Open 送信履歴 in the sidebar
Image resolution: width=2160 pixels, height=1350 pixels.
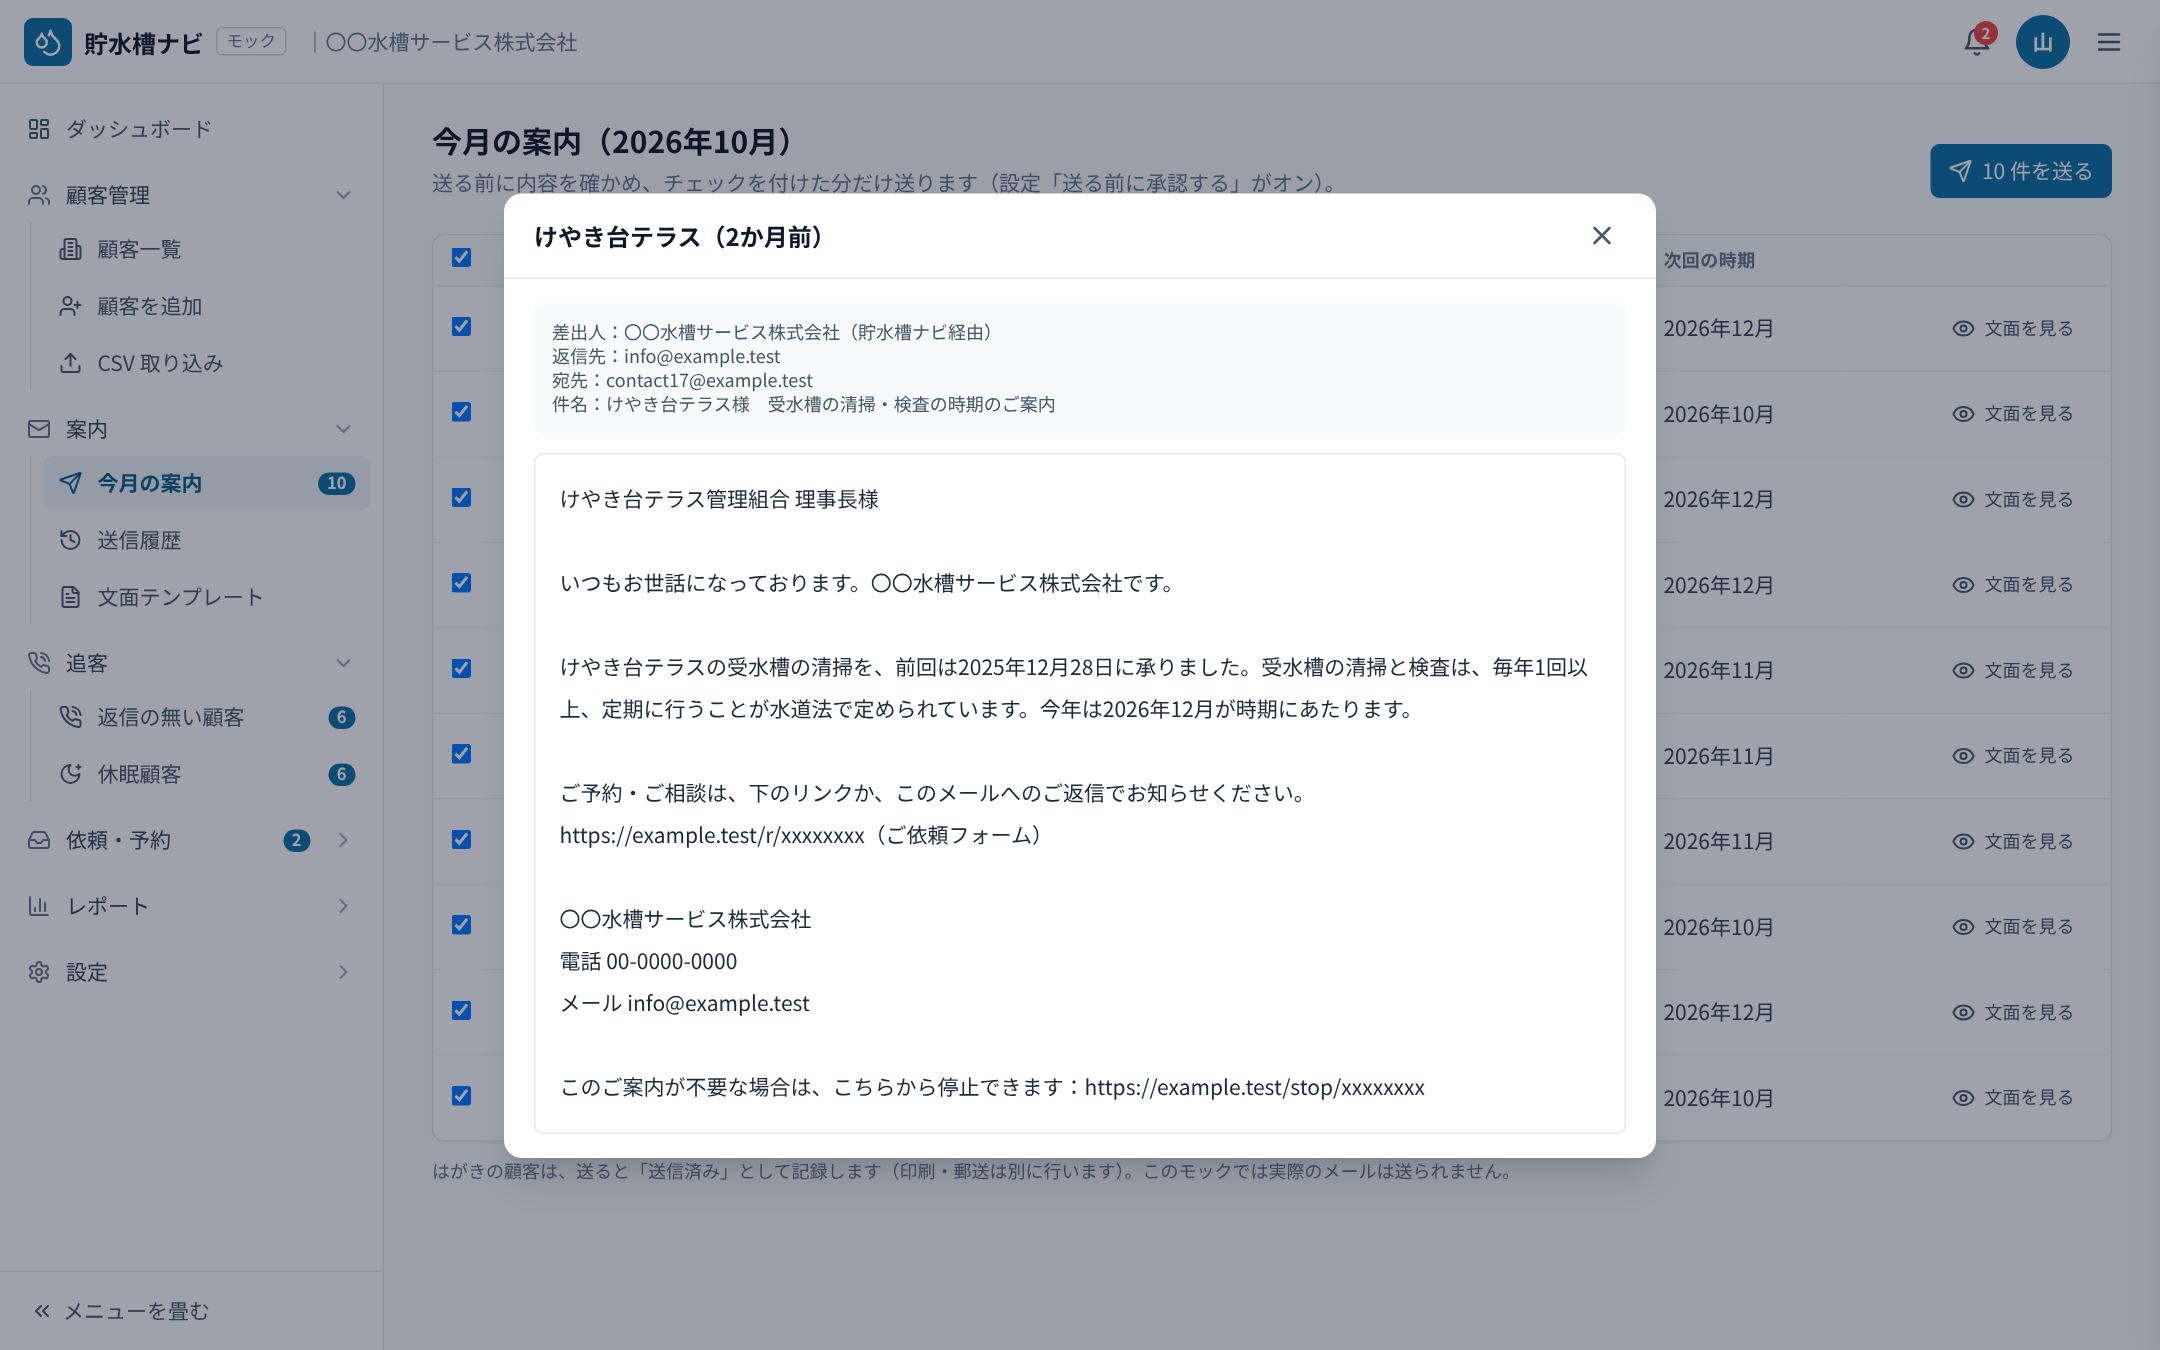pyautogui.click(x=206, y=540)
